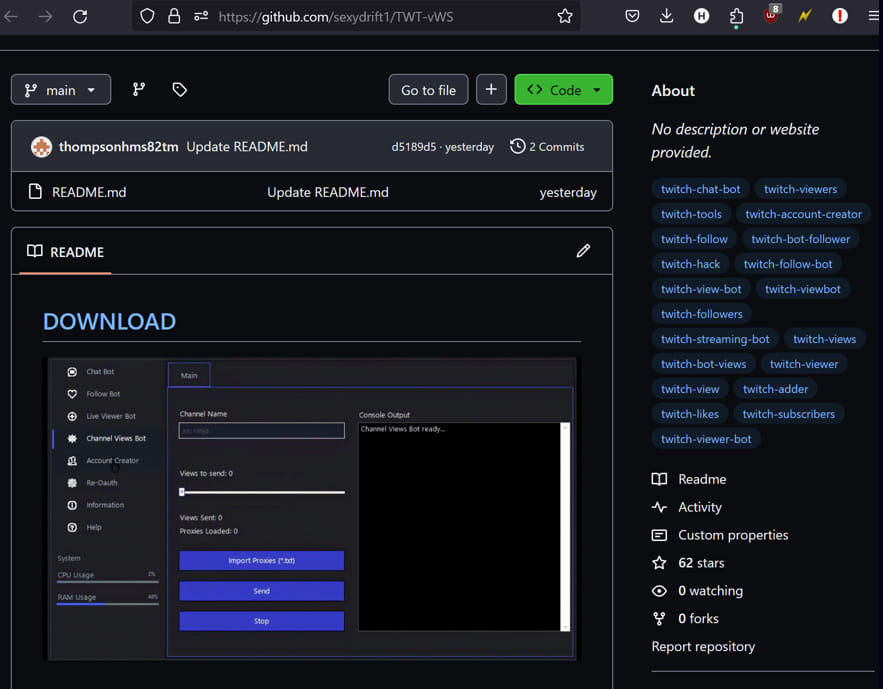Viewport: 883px width, 689px height.
Task: View the 62 stars list
Action: (701, 563)
